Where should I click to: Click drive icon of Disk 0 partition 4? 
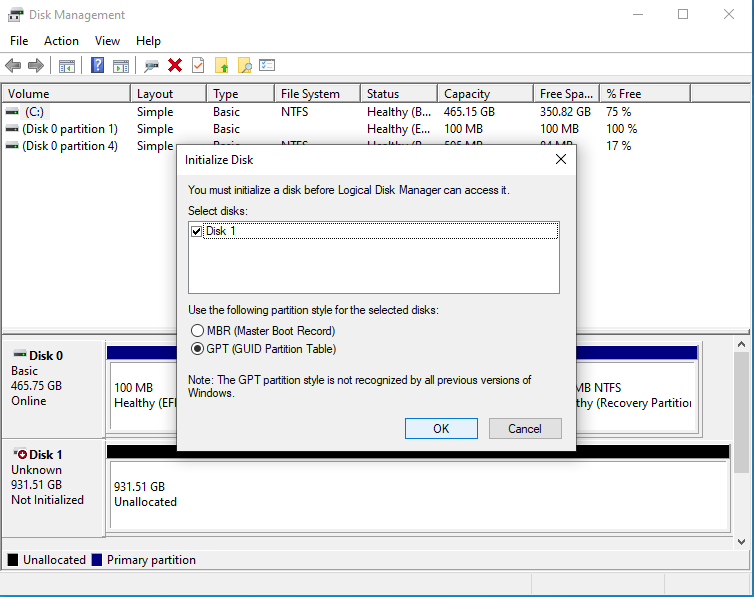pyautogui.click(x=12, y=146)
